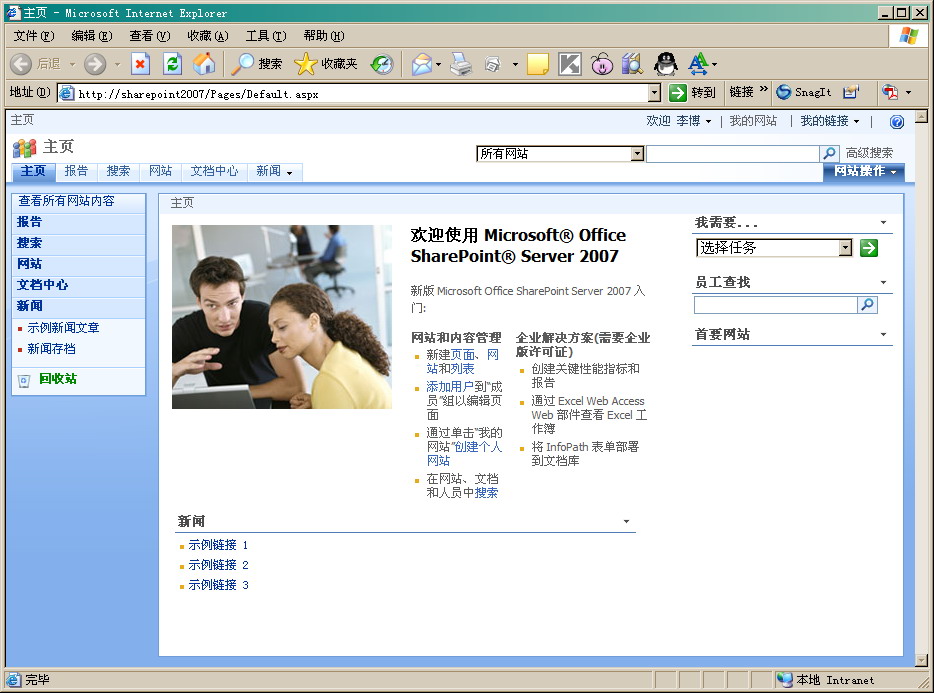
Task: Open the blue help question mark icon
Action: (896, 122)
